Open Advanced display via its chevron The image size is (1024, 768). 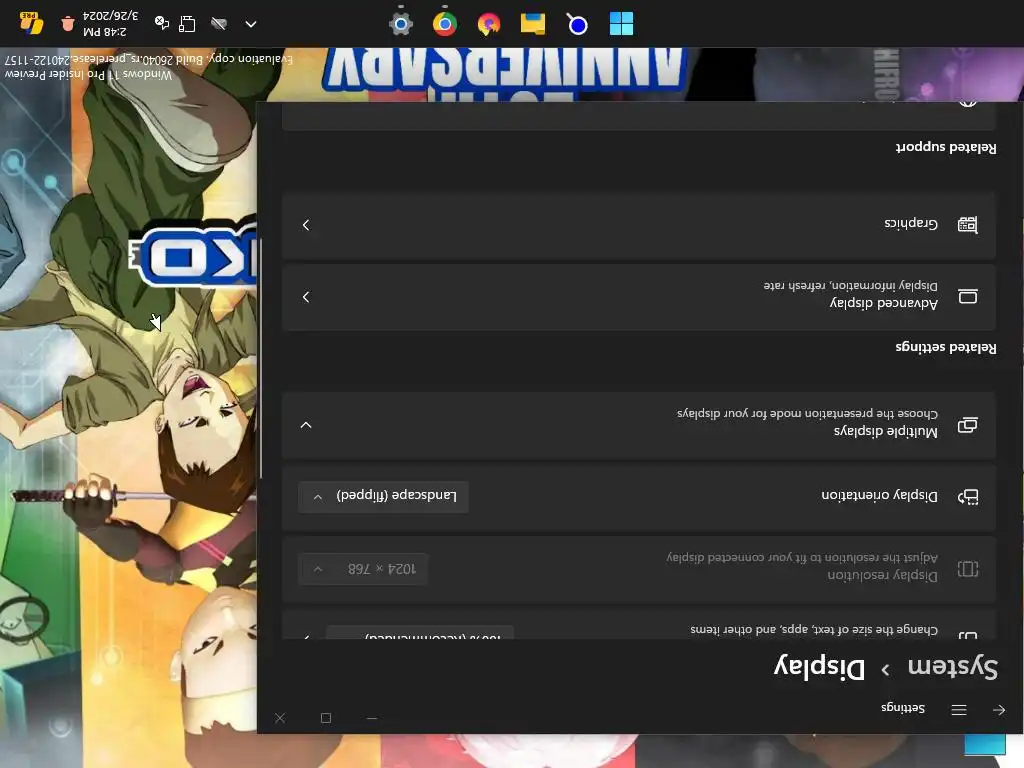click(x=306, y=297)
